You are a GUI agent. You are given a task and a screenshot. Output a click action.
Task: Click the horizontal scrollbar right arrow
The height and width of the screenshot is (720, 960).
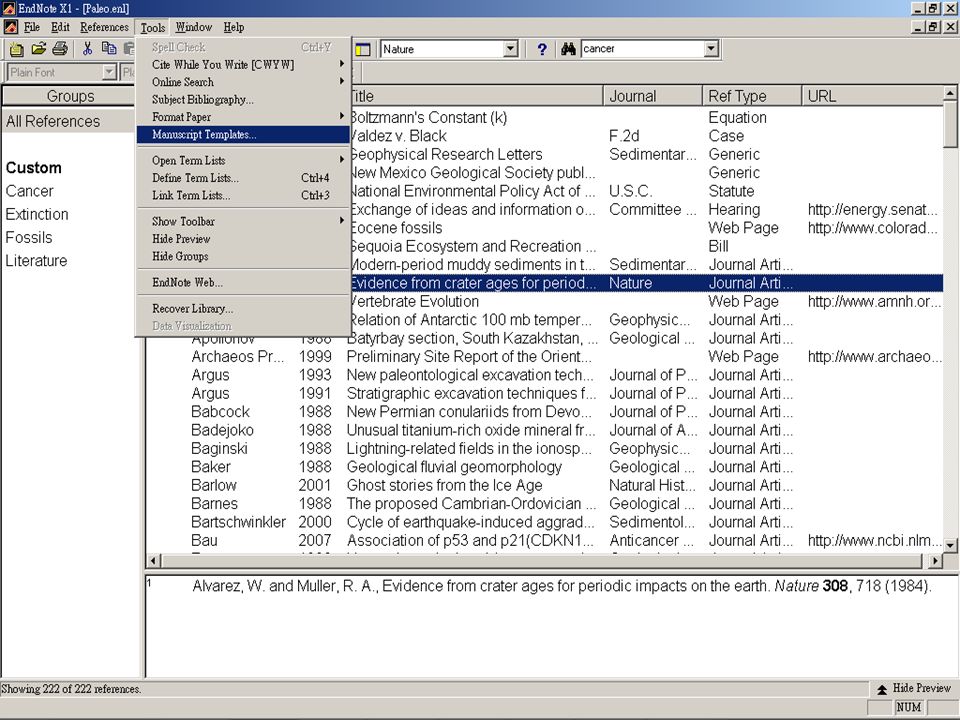[935, 560]
